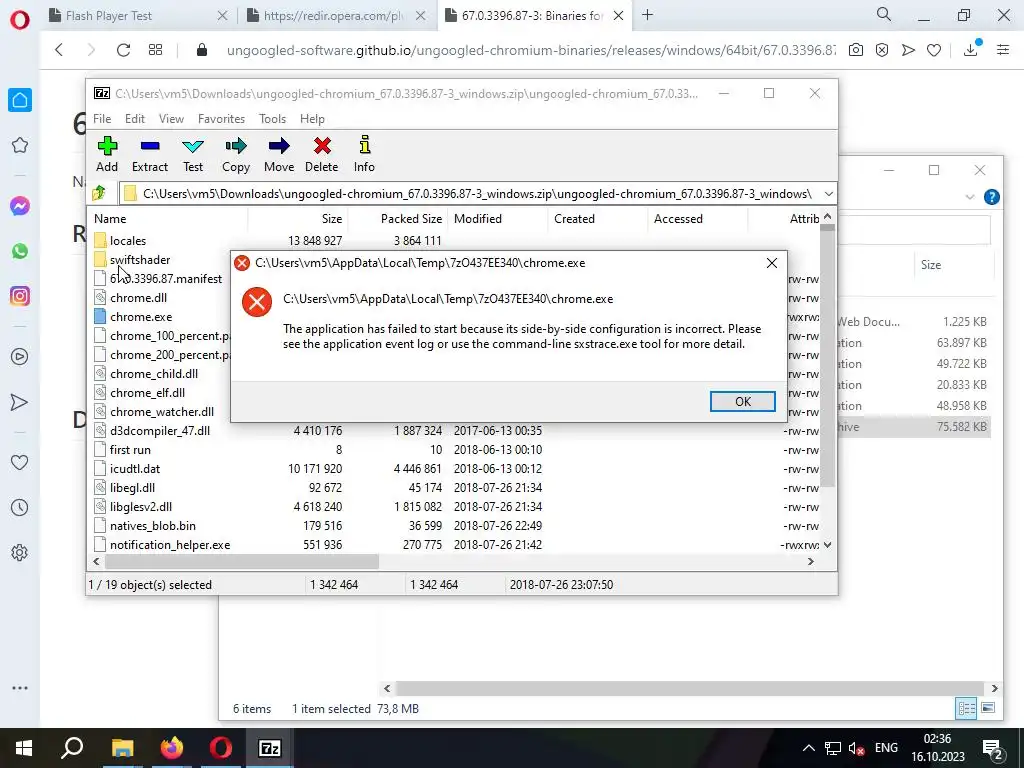
Task: Search tabs magnifier icon in Opera
Action: [x=884, y=14]
